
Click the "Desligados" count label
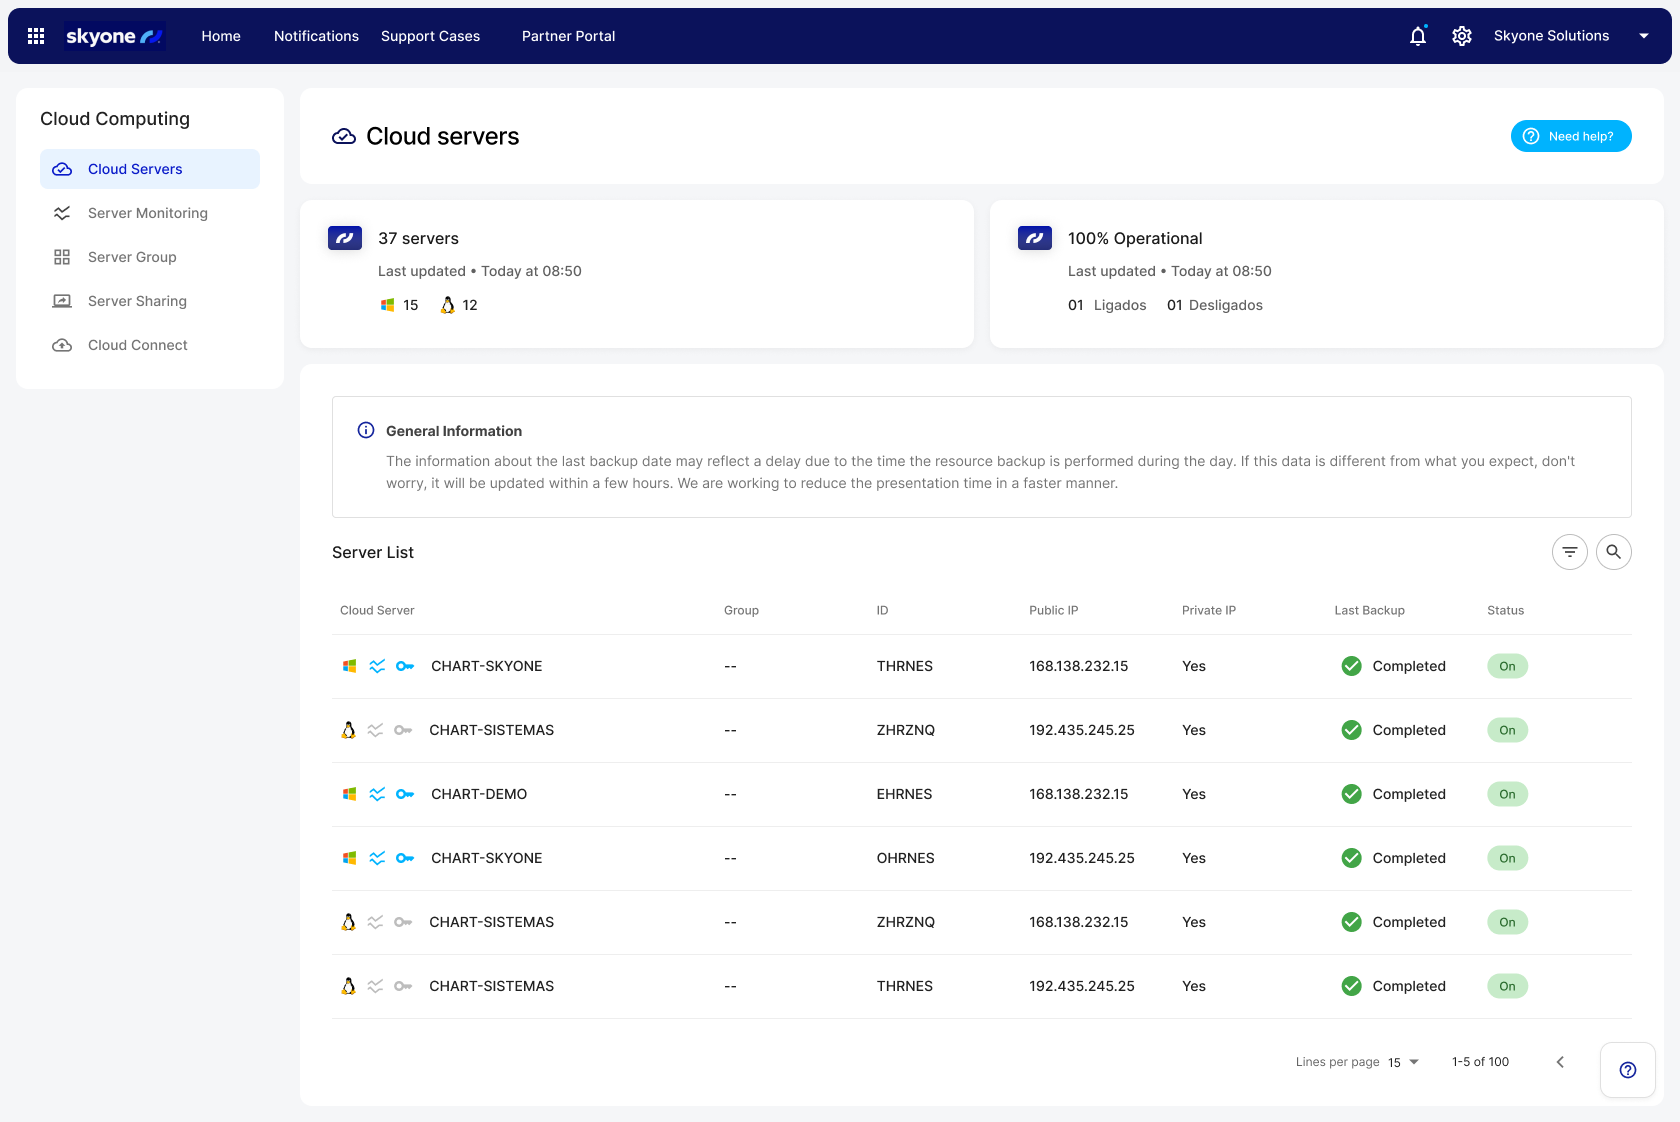pos(1226,305)
